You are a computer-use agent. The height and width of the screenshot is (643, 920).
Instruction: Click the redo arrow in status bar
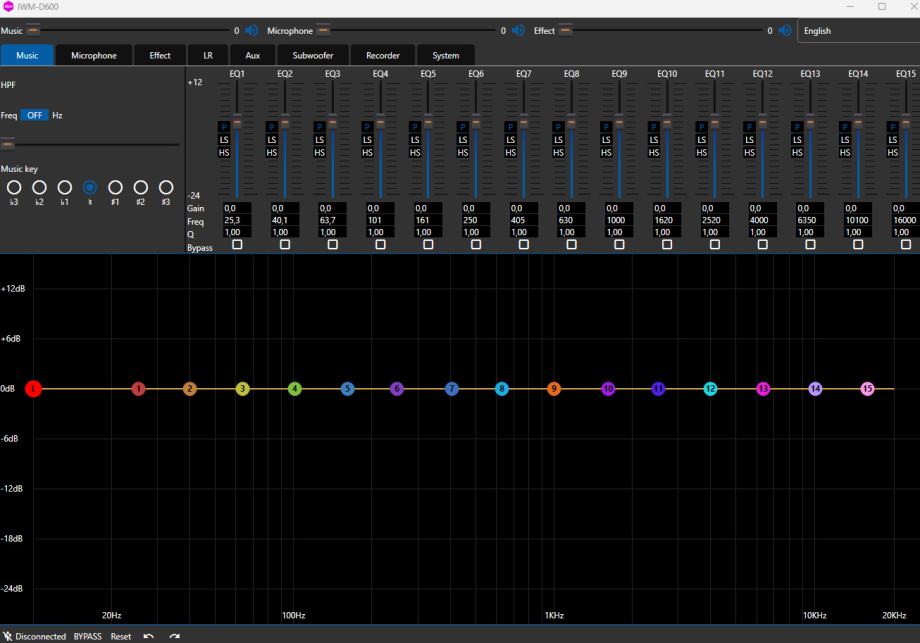point(175,636)
